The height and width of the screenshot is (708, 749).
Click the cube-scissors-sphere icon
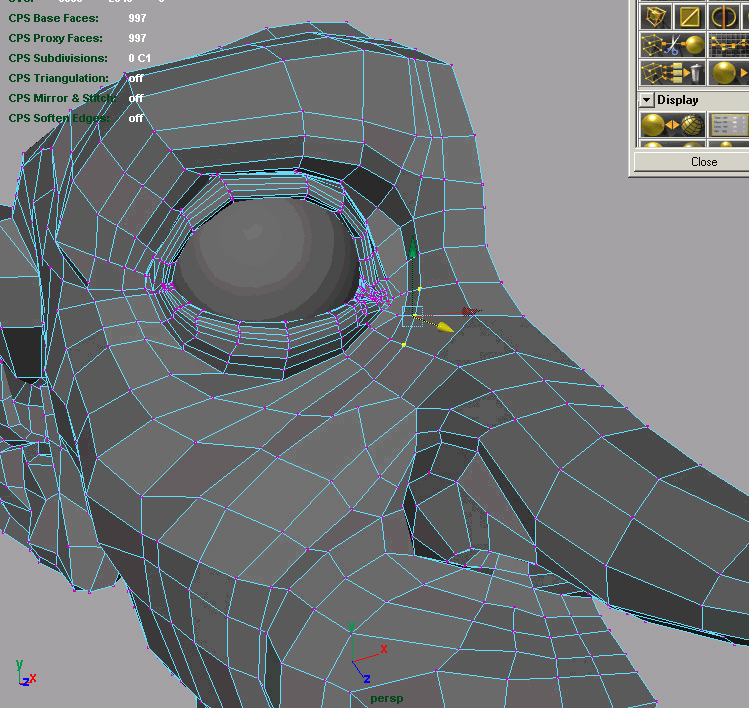point(671,45)
